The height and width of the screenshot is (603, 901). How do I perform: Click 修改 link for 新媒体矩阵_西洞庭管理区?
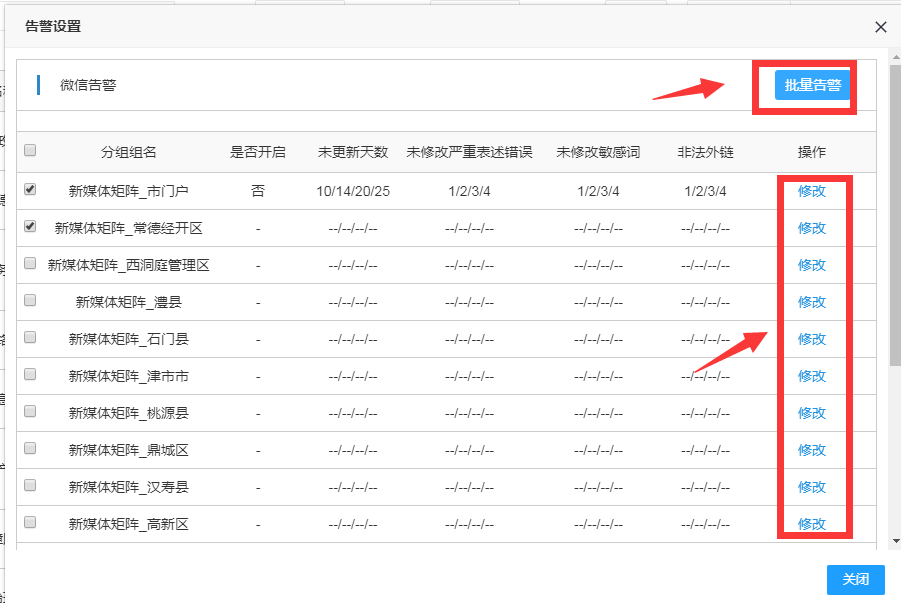pyautogui.click(x=812, y=265)
